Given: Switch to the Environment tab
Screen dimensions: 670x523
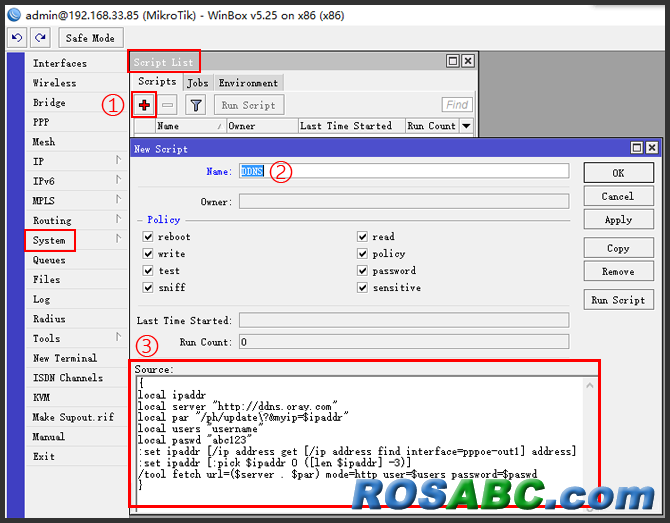Looking at the screenshot, I should (248, 83).
